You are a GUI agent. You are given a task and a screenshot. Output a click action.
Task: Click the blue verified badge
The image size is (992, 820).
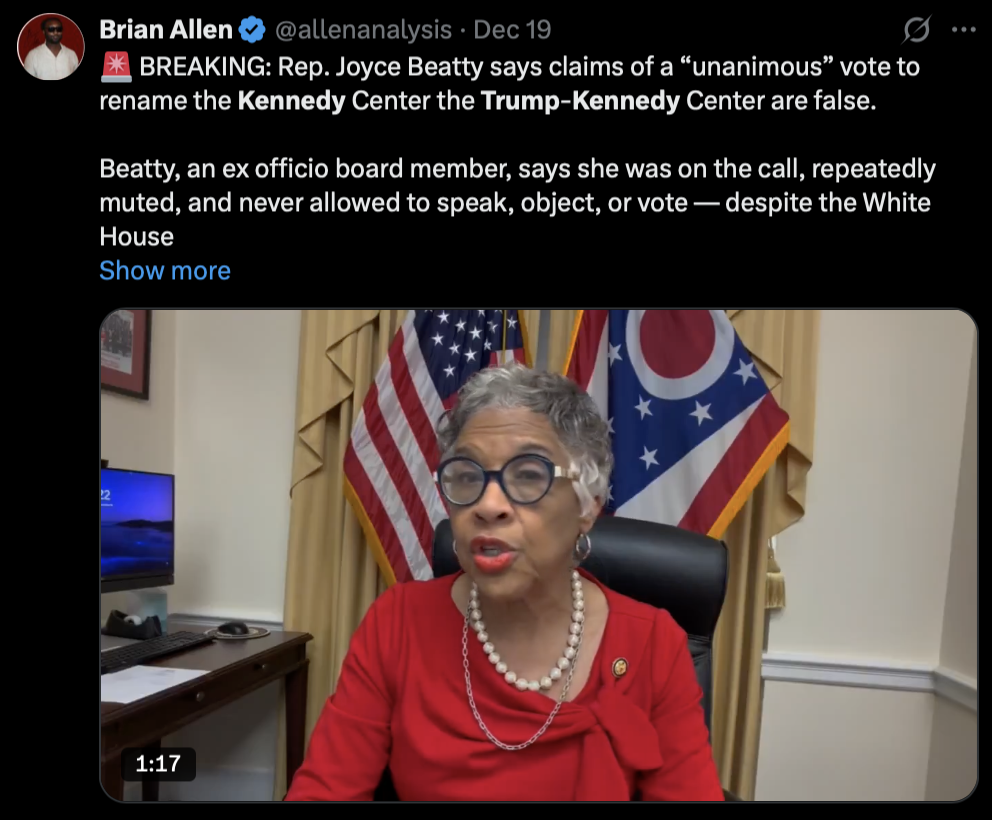[252, 30]
